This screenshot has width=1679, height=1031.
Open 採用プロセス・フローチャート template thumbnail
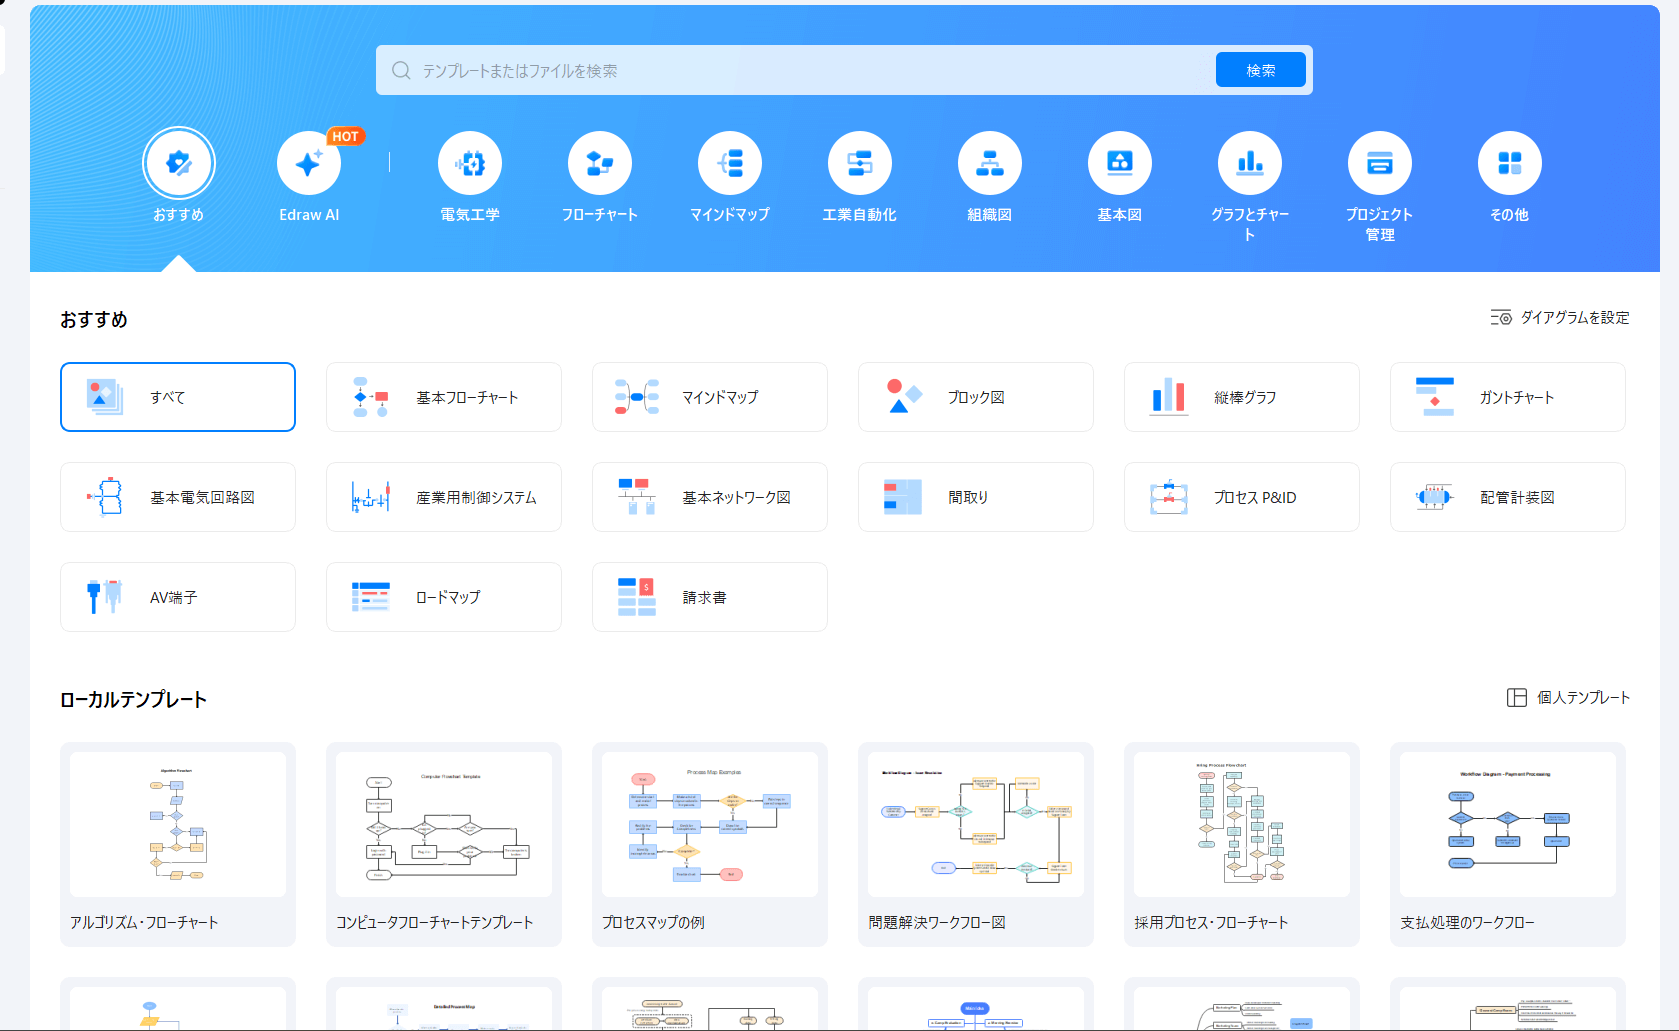click(1242, 824)
